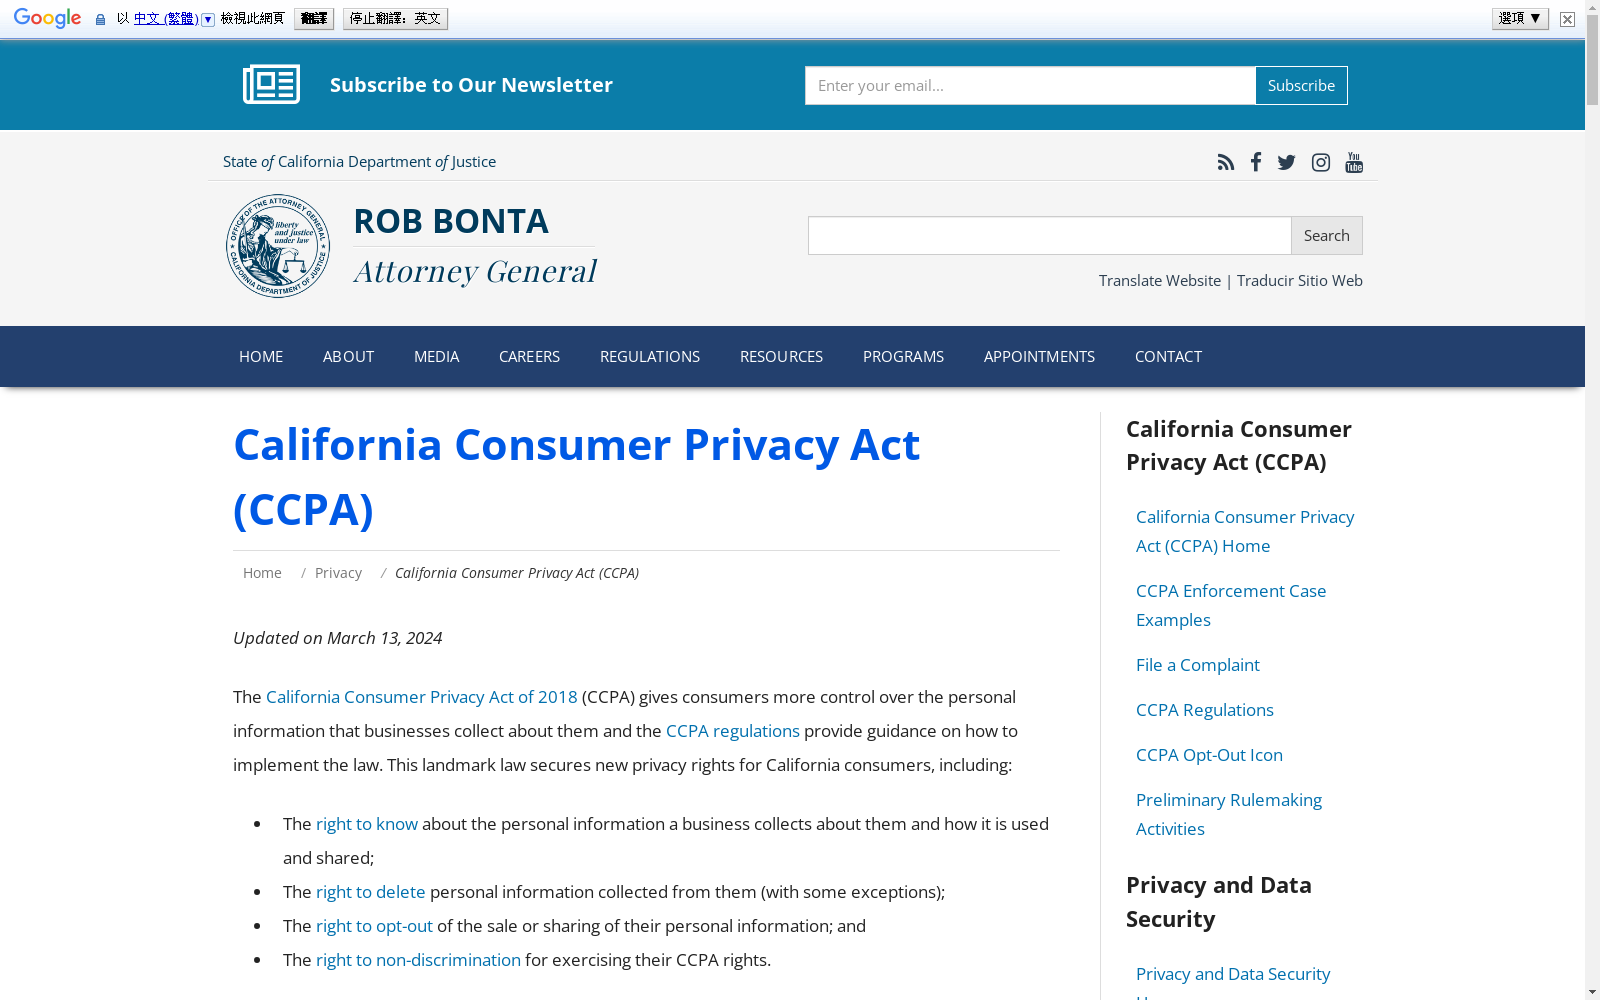Open the ABOUT navigation menu
Viewport: 1600px width, 1000px height.
[x=348, y=357]
